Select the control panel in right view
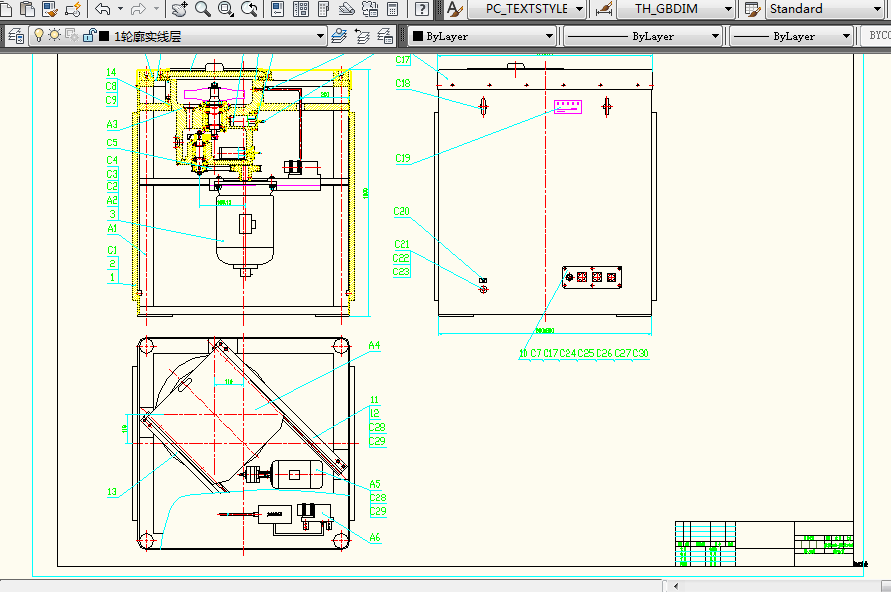Viewport: 891px width, 592px height. [x=592, y=277]
